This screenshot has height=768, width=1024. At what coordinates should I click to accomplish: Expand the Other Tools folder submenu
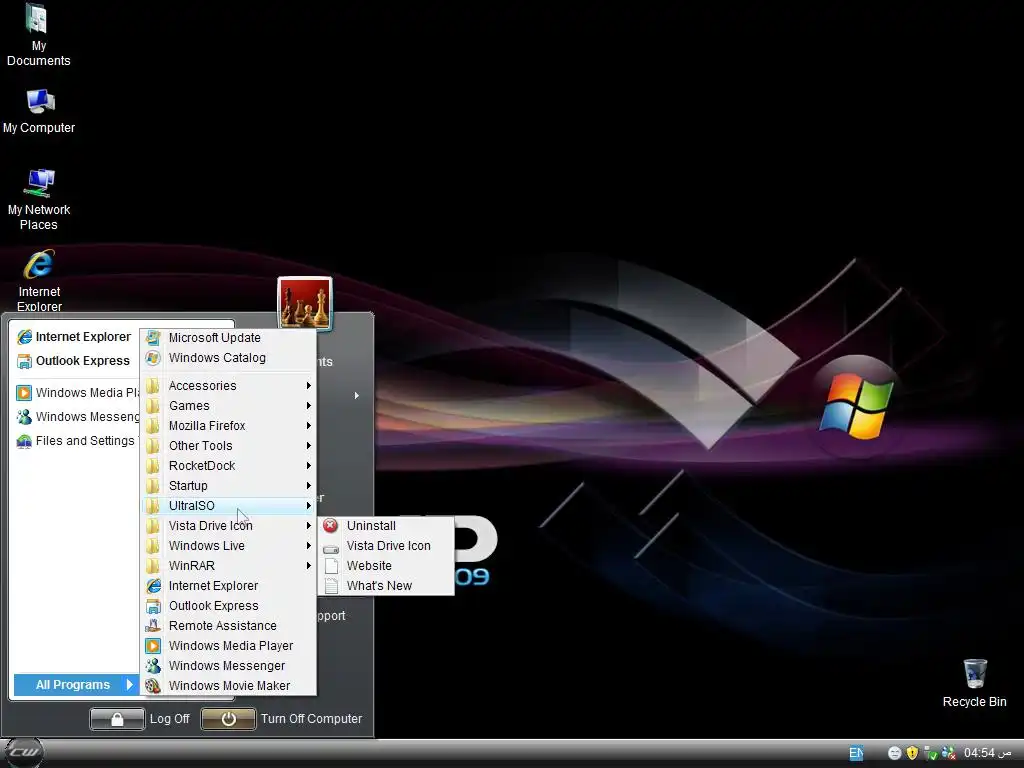229,446
